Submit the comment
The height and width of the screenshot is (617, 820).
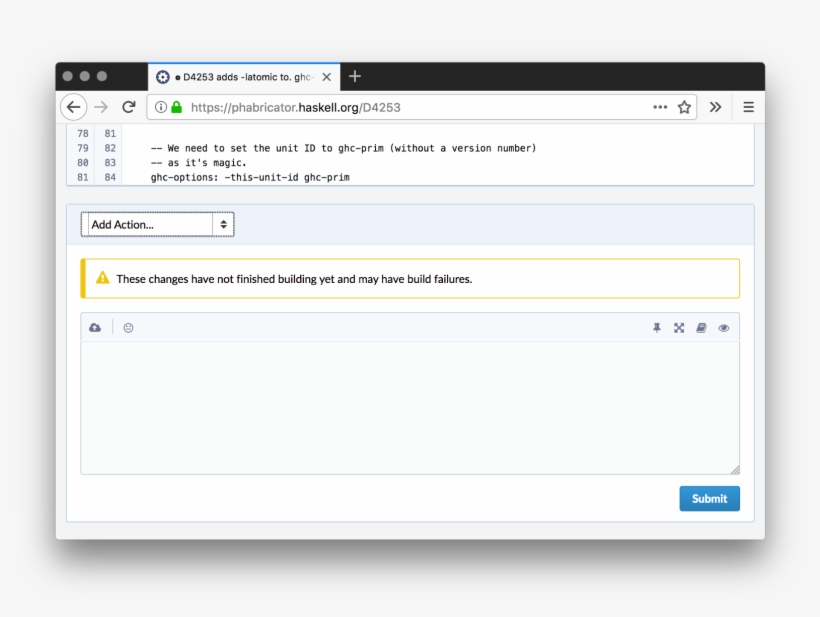click(709, 498)
